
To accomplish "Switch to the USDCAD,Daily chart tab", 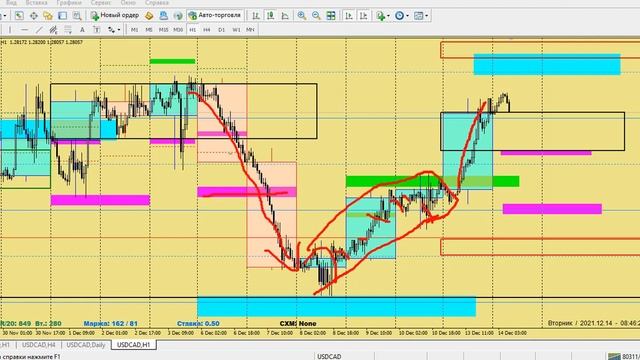I will click(86, 345).
